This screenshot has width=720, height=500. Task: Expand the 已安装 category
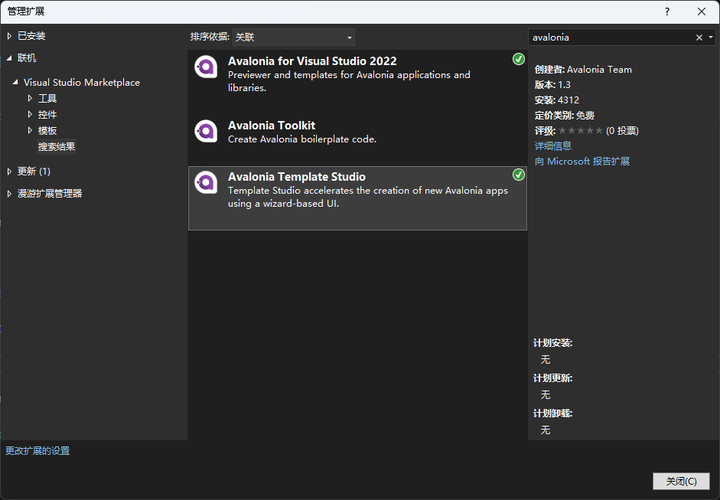(x=10, y=36)
